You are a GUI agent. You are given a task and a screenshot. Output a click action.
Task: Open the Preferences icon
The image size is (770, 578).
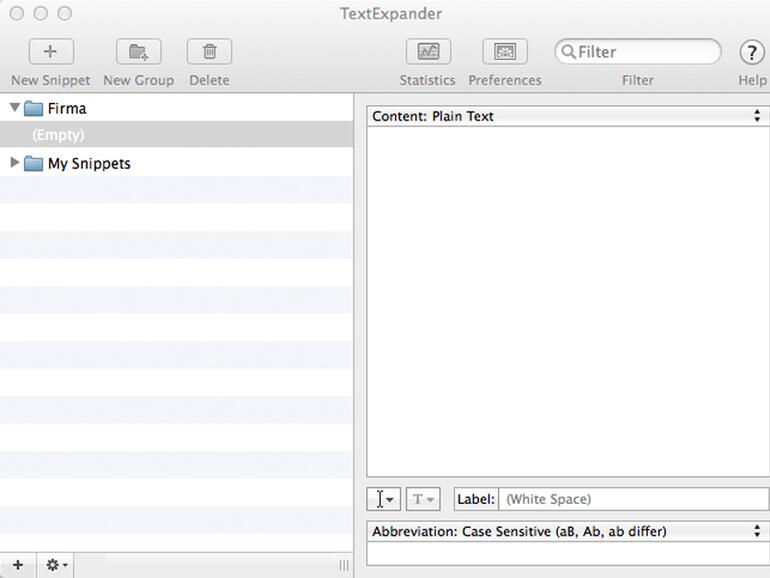point(505,52)
